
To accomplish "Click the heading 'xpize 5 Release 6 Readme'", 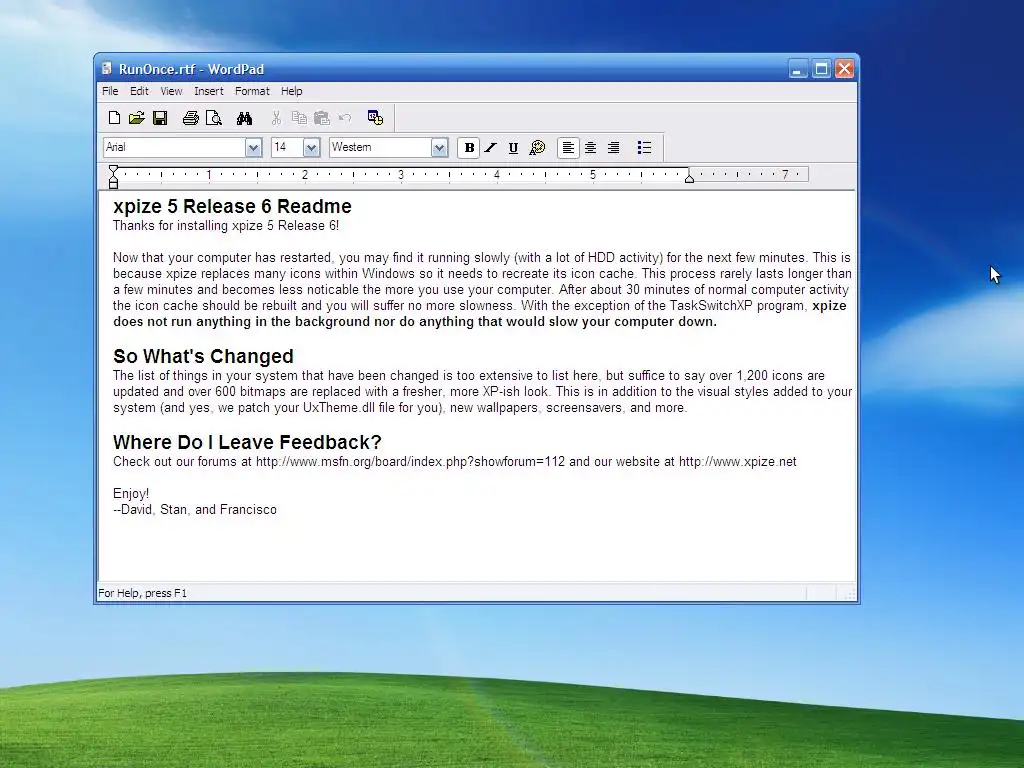I will point(232,206).
